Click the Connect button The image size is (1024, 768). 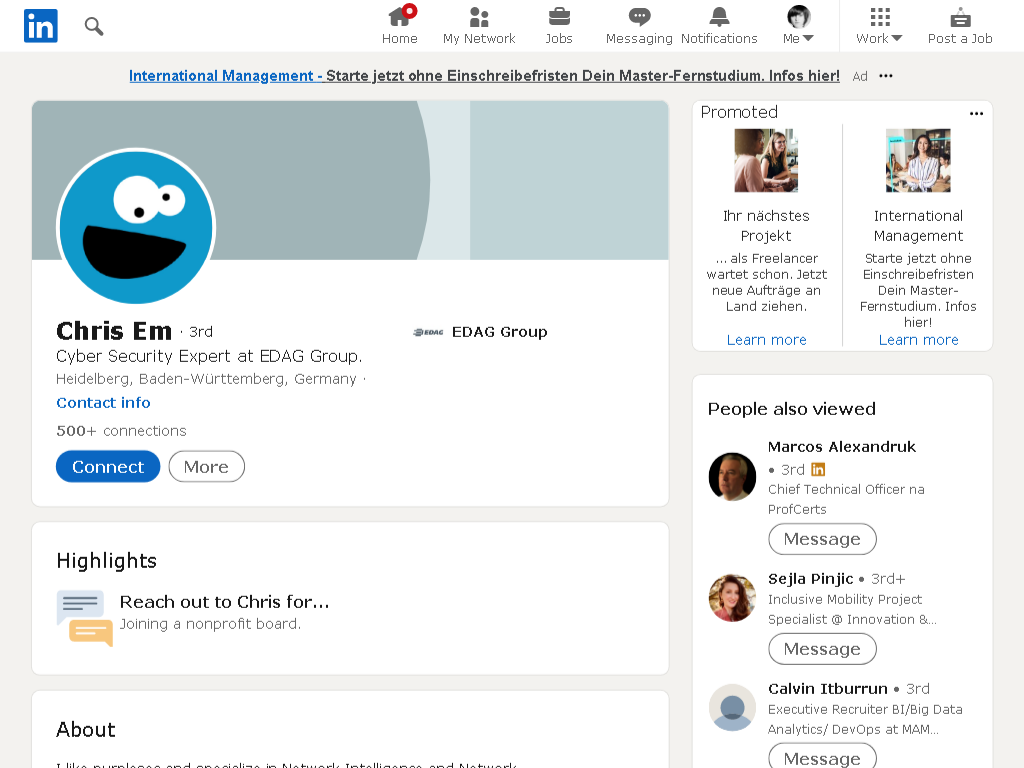[108, 467]
